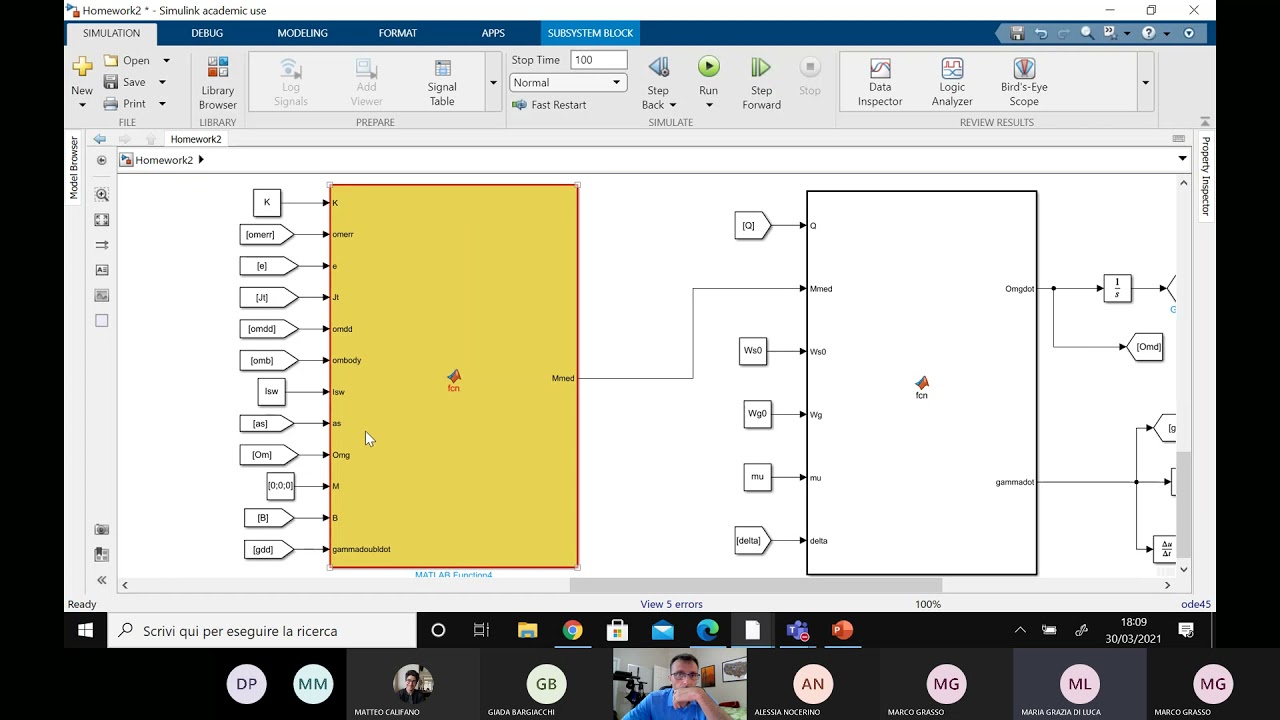This screenshot has height=720, width=1280.
Task: Click Open file button
Action: (126, 60)
